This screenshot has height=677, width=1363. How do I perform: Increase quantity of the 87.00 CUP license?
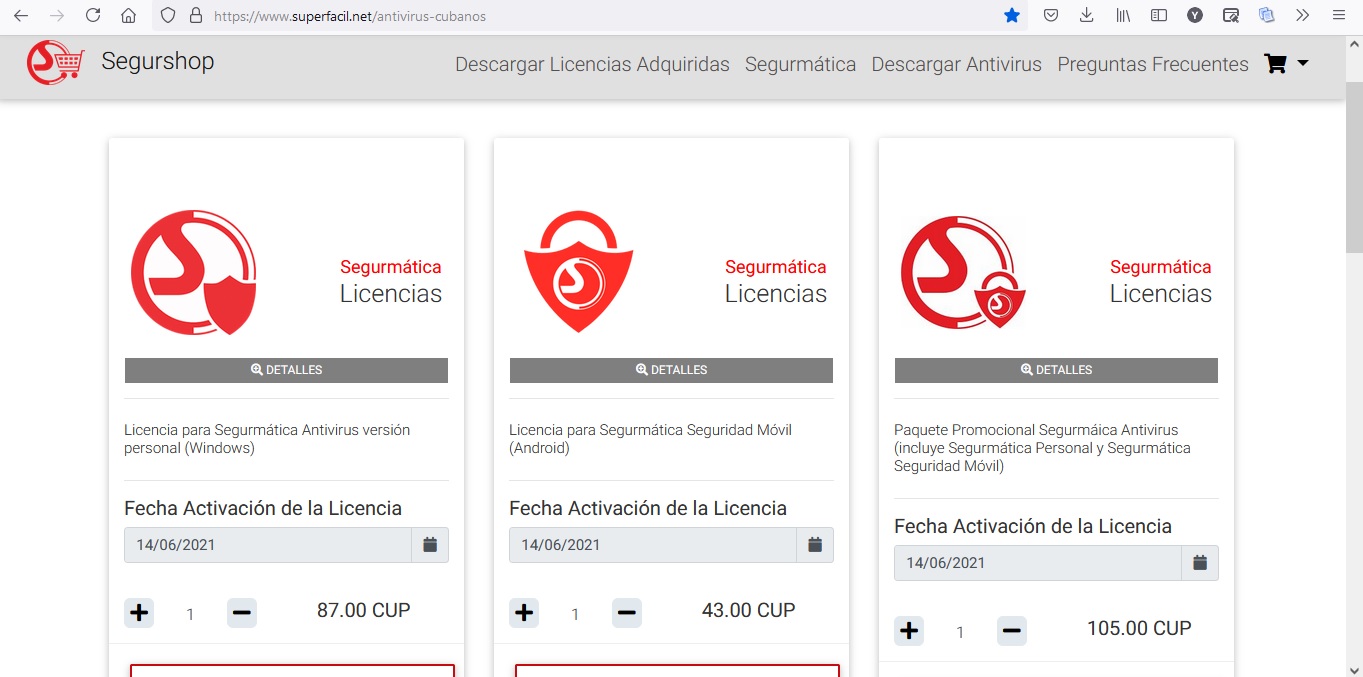139,613
